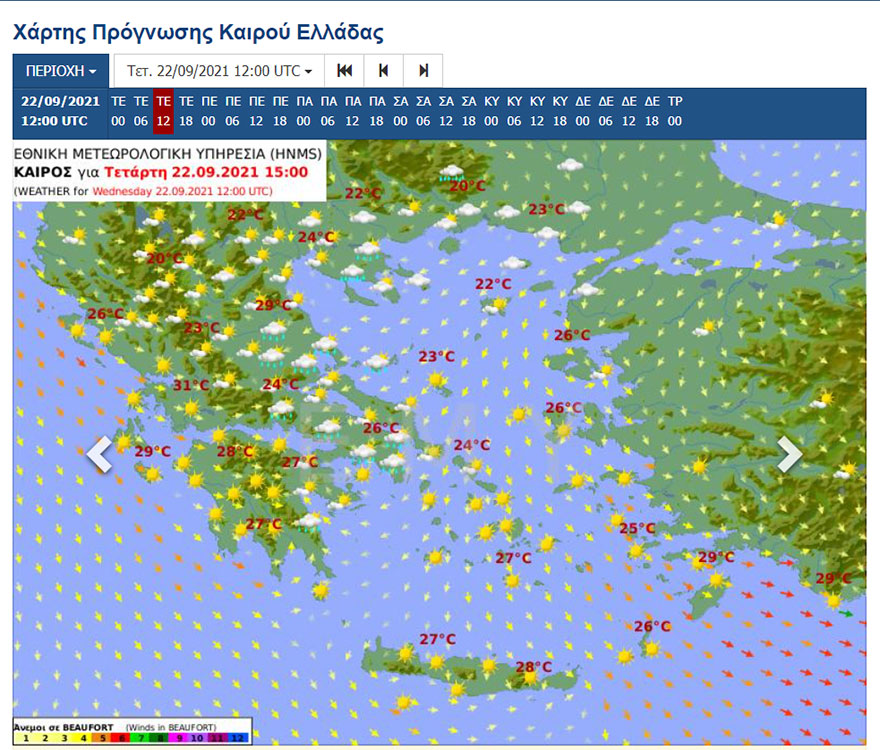The image size is (880, 750).
Task: Go to previous forecast time step
Action: coord(383,71)
